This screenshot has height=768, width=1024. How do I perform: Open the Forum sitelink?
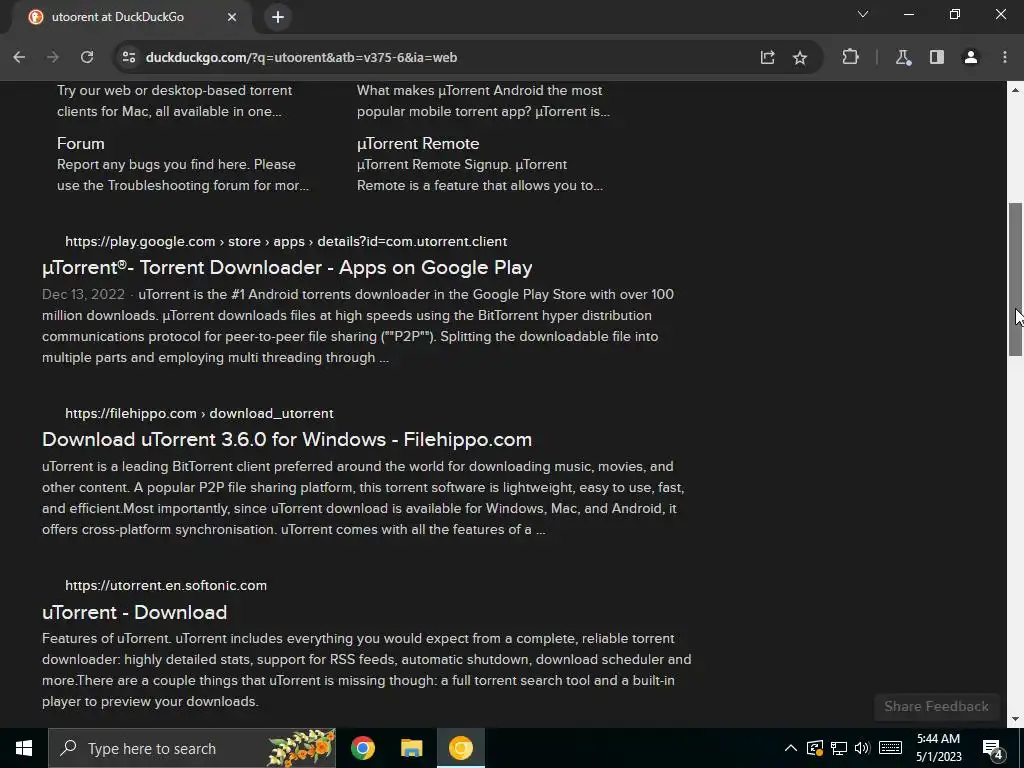click(80, 144)
